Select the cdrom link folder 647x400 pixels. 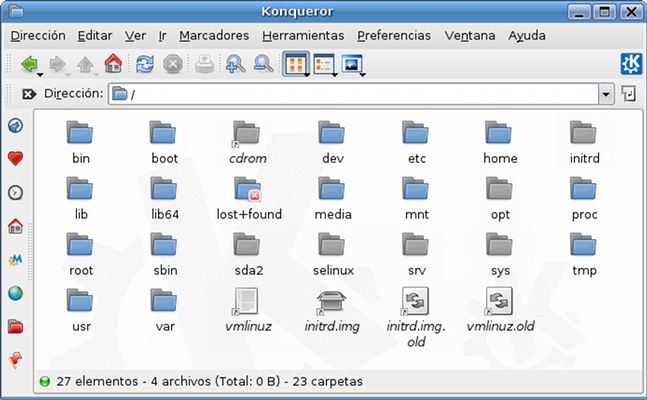(x=248, y=143)
